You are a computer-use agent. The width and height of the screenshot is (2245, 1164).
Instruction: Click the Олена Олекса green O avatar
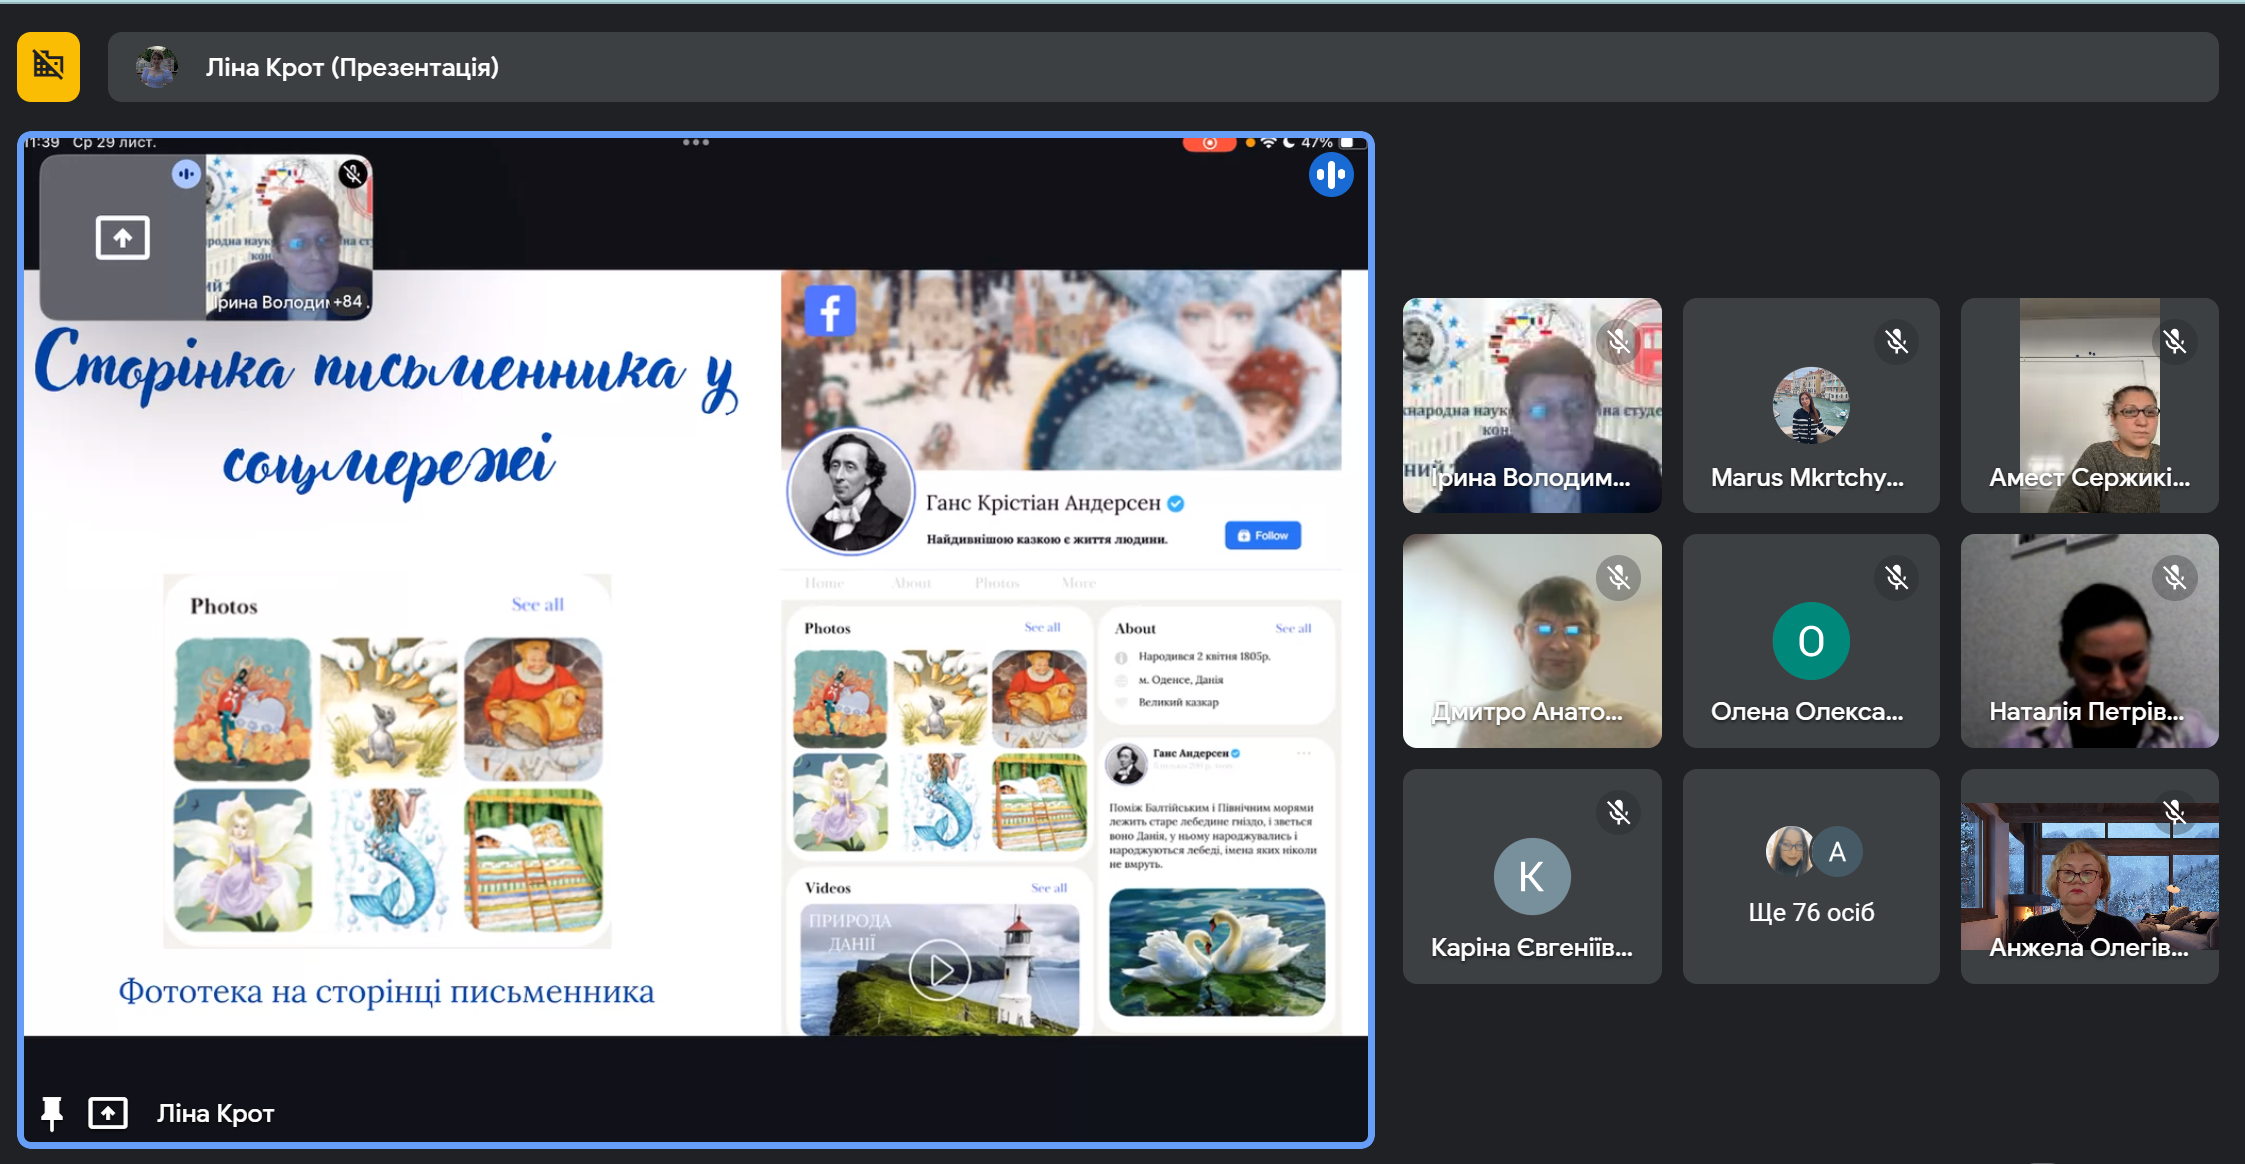point(1811,641)
